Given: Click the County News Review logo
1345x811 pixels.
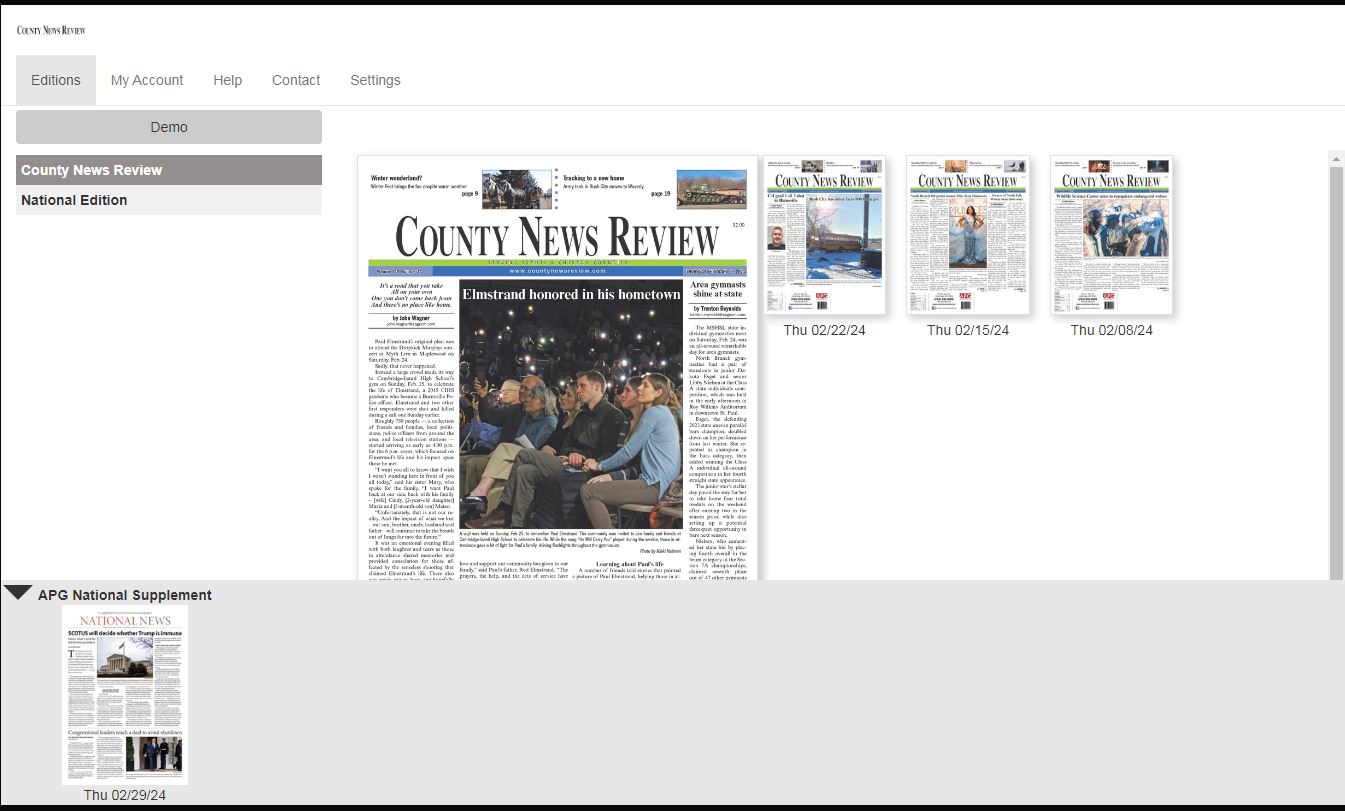Looking at the screenshot, I should coord(51,30).
